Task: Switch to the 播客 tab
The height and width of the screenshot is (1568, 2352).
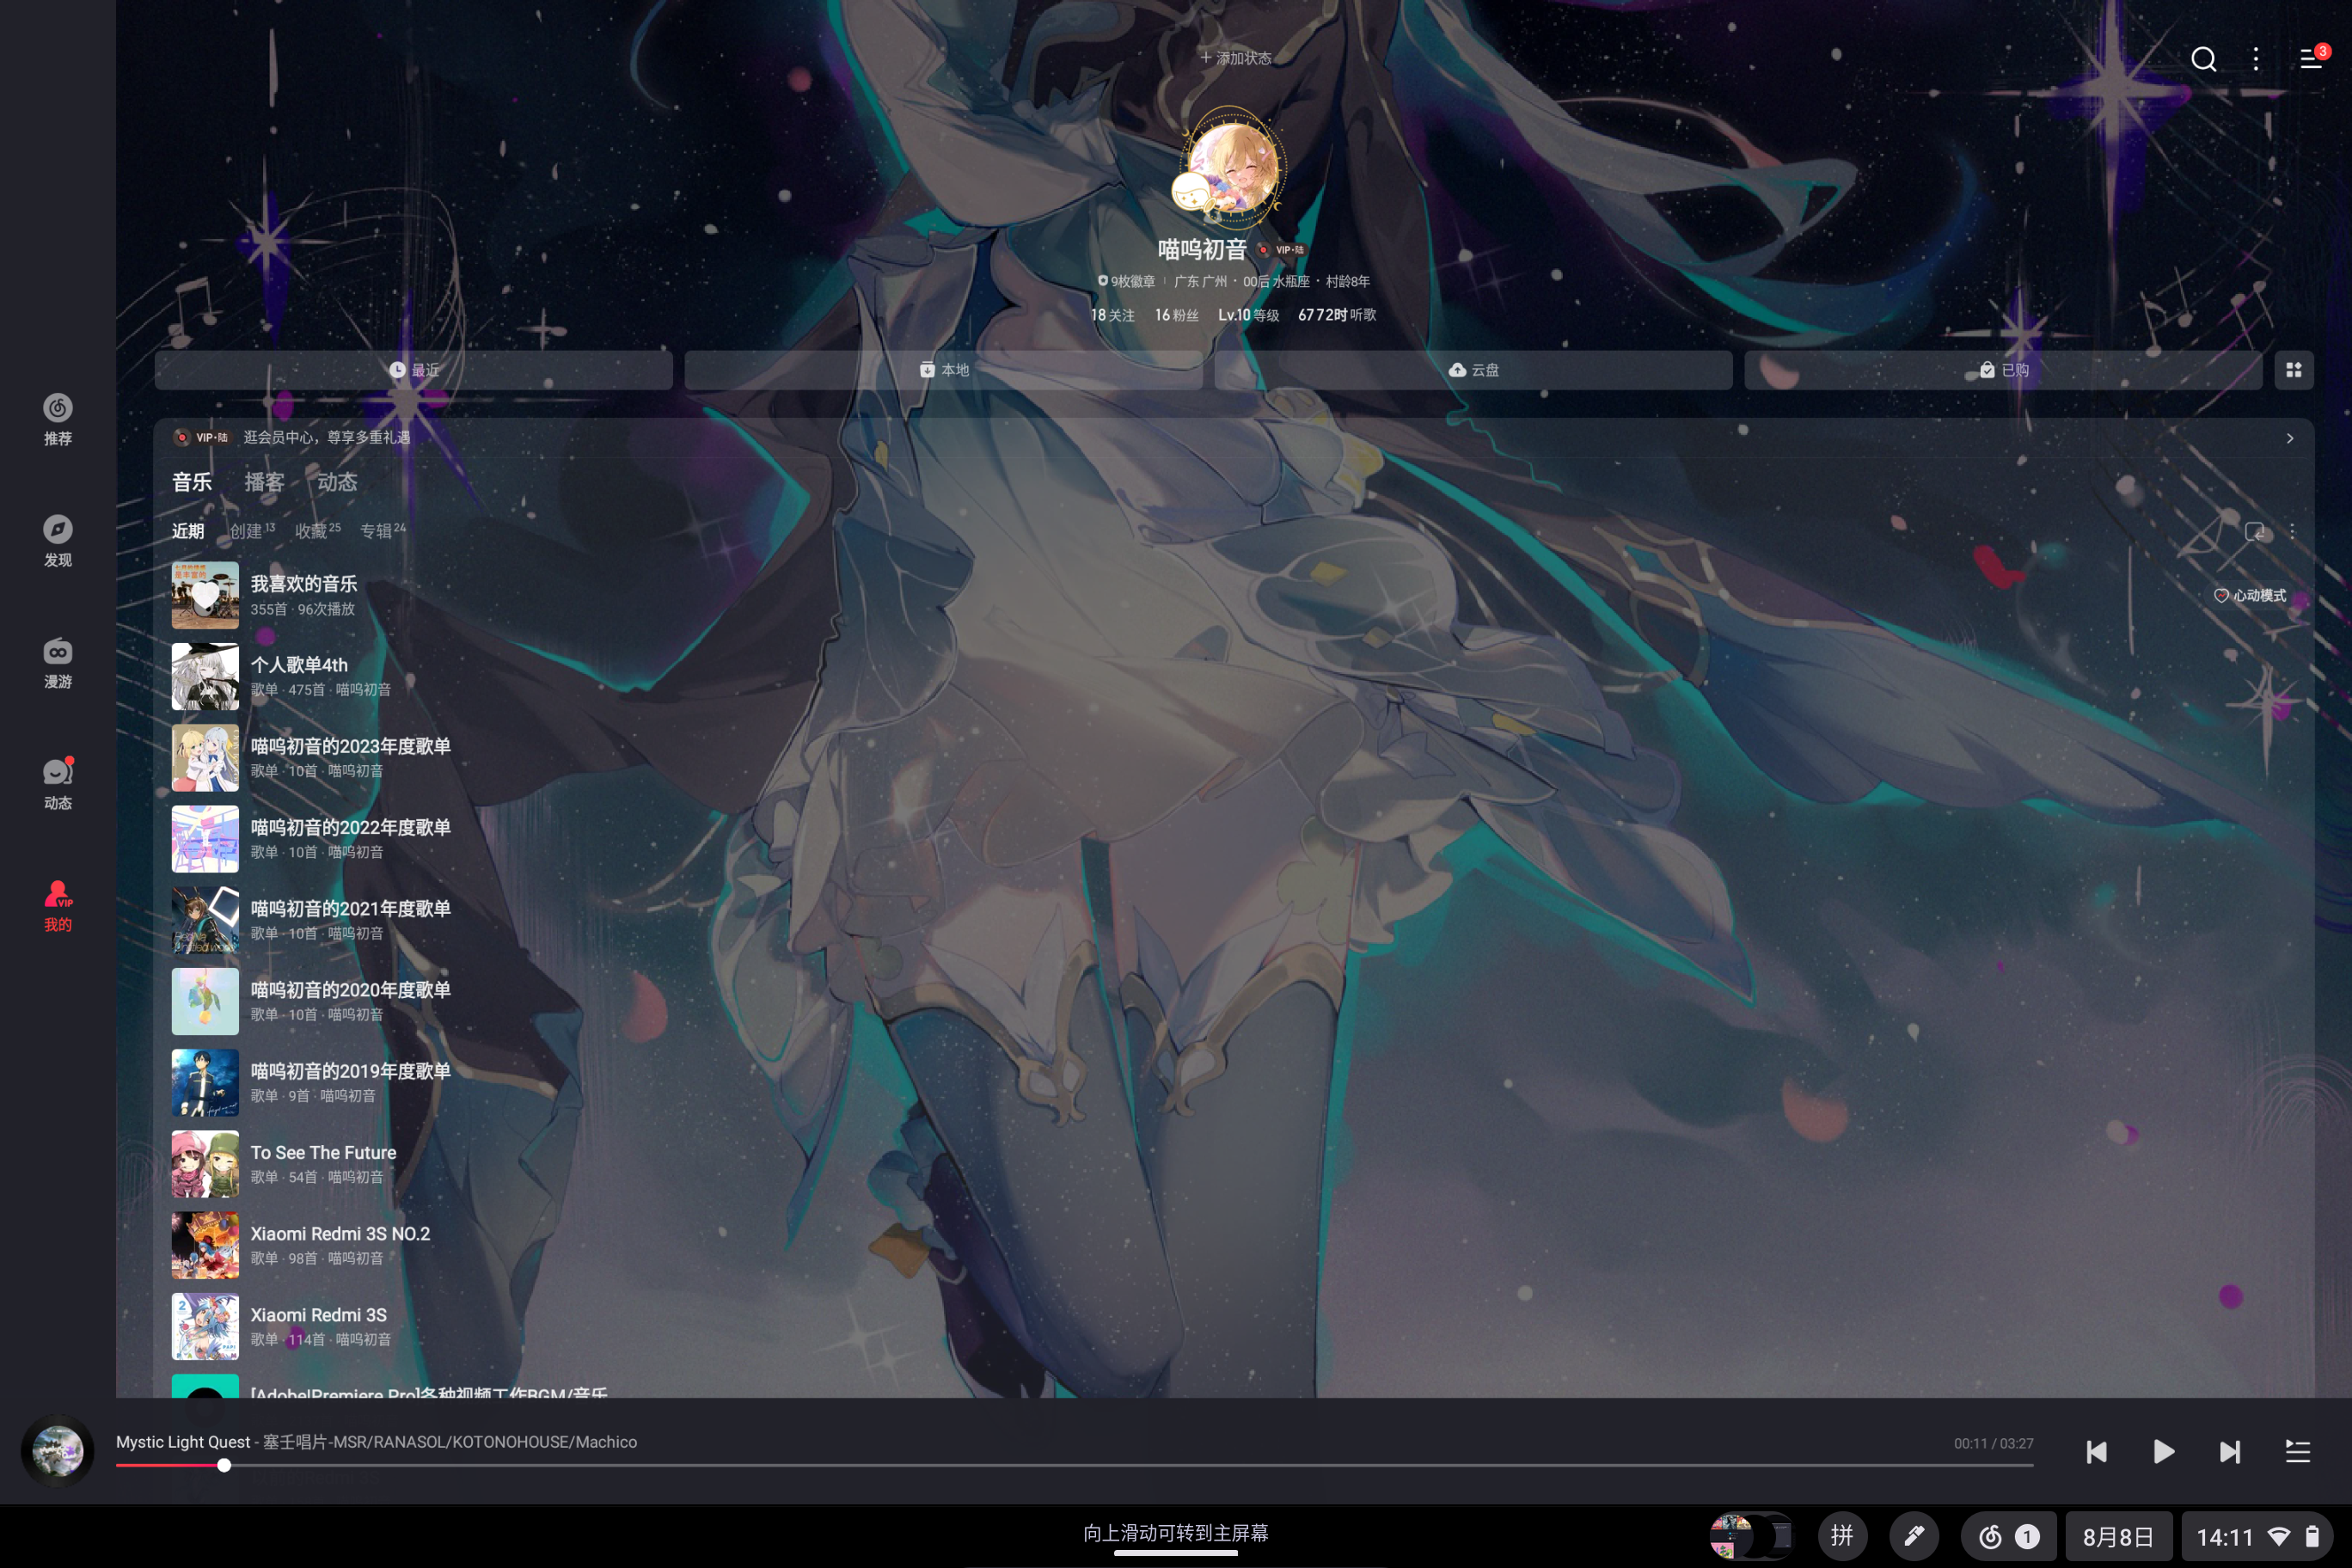Action: pos(264,482)
